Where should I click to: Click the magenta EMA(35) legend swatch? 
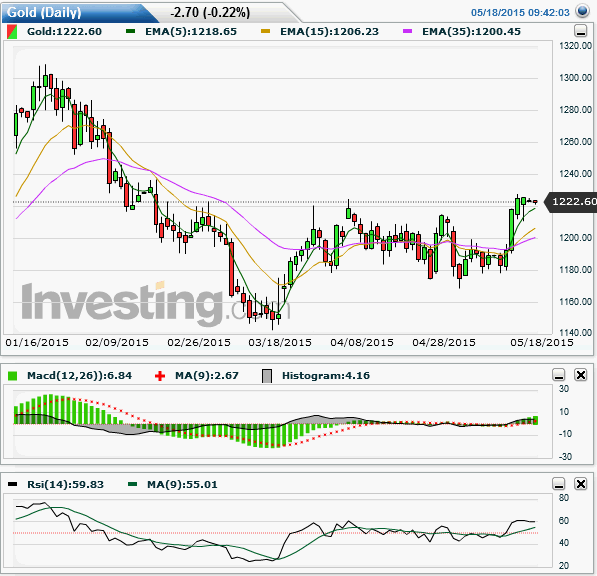[x=407, y=31]
